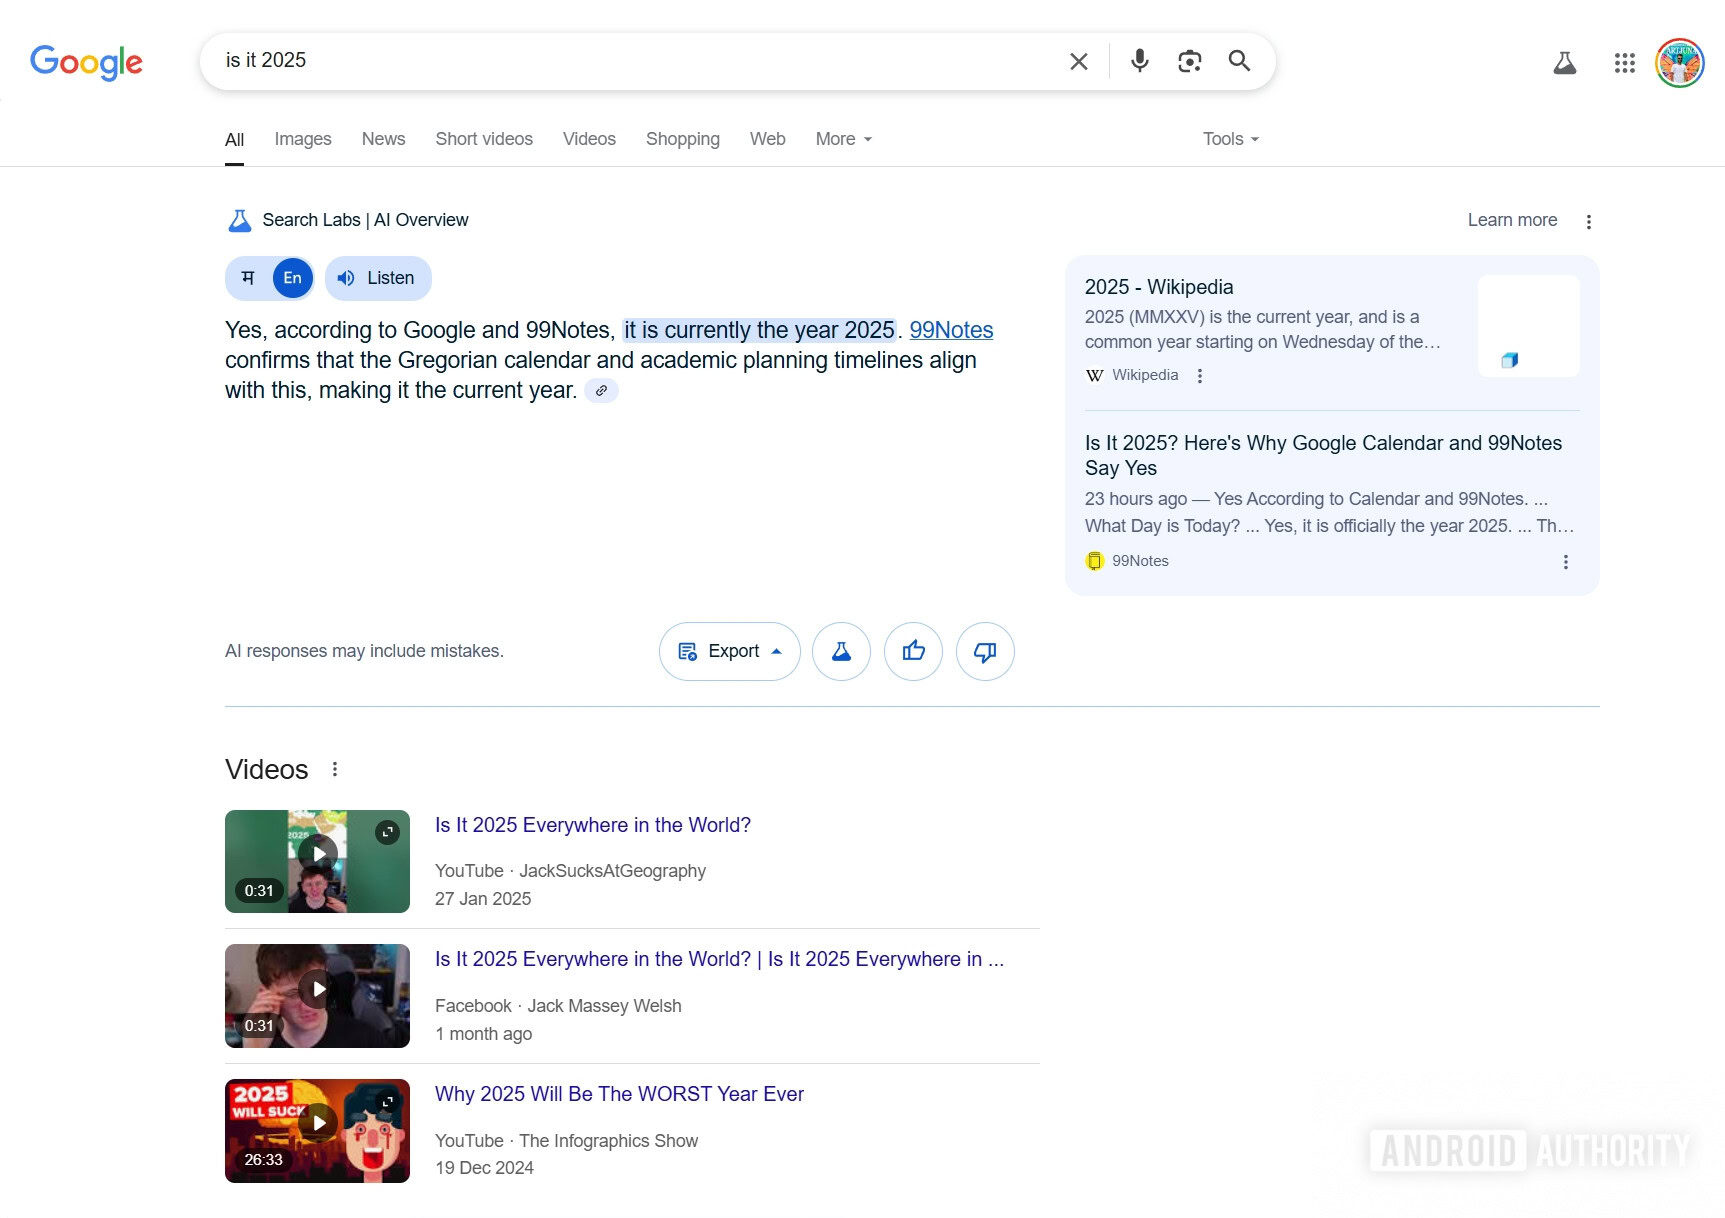
Task: Switch to the News tab
Action: pos(383,139)
